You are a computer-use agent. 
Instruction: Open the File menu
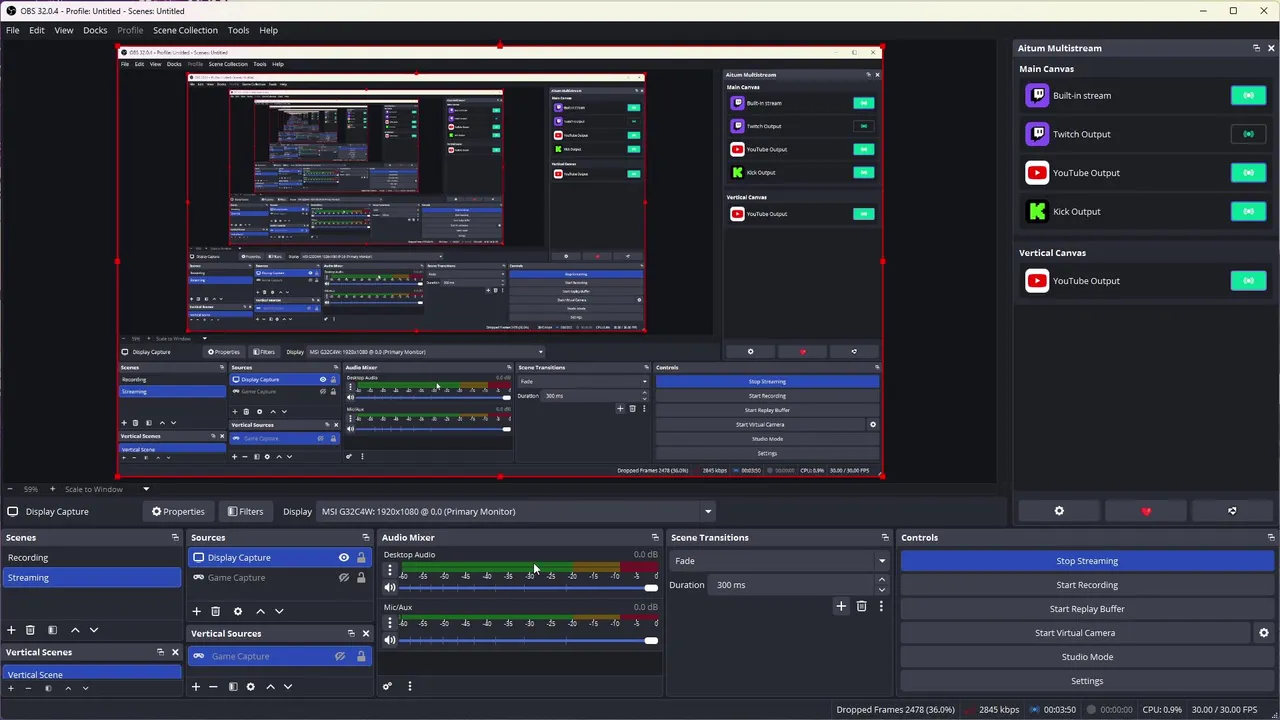[x=12, y=30]
